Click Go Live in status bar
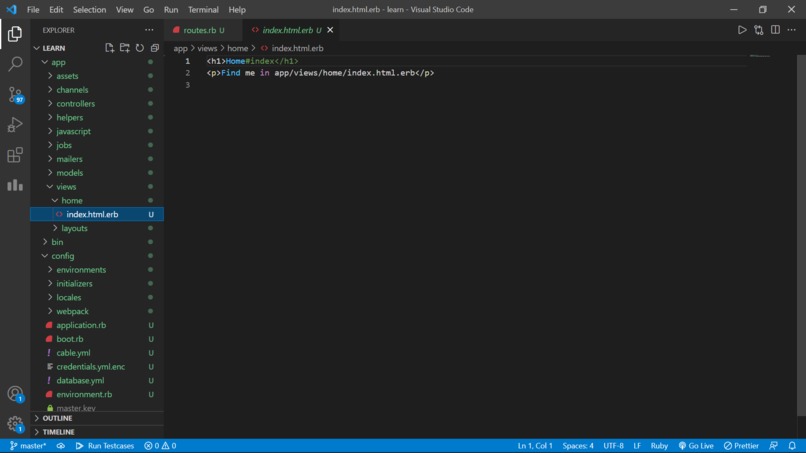The height and width of the screenshot is (453, 806). tap(696, 446)
